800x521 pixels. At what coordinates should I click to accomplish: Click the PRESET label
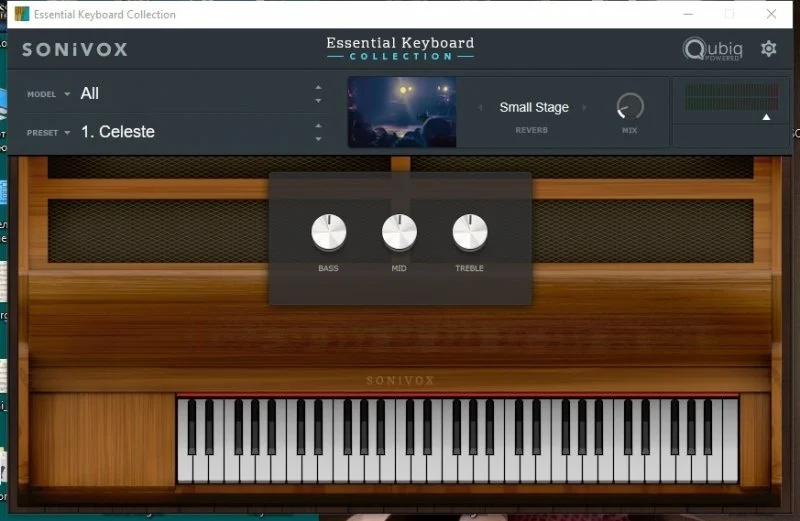click(42, 133)
